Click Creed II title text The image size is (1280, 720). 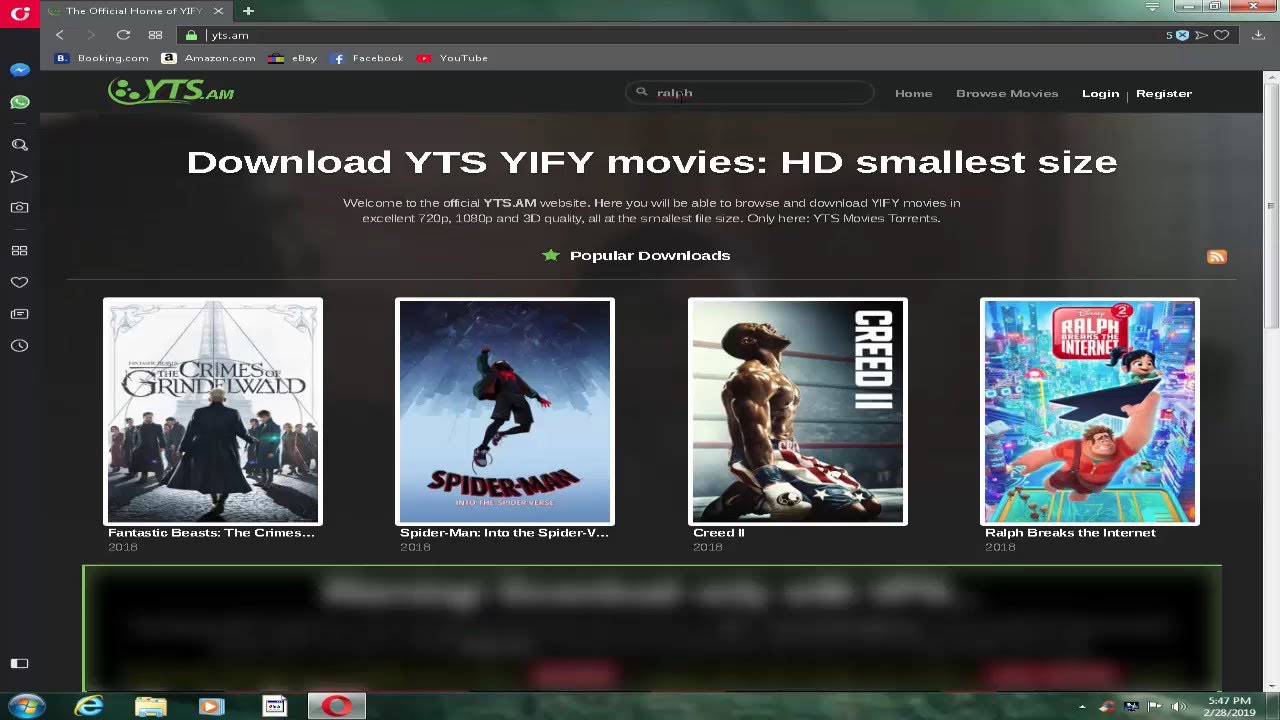pos(719,533)
